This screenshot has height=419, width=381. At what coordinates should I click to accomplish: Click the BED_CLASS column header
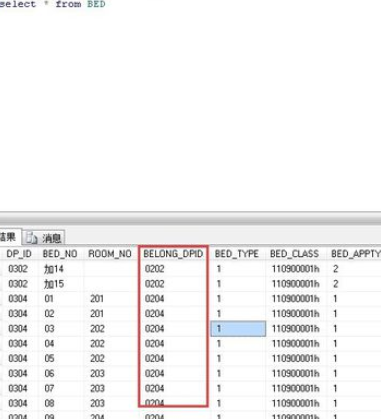294,254
